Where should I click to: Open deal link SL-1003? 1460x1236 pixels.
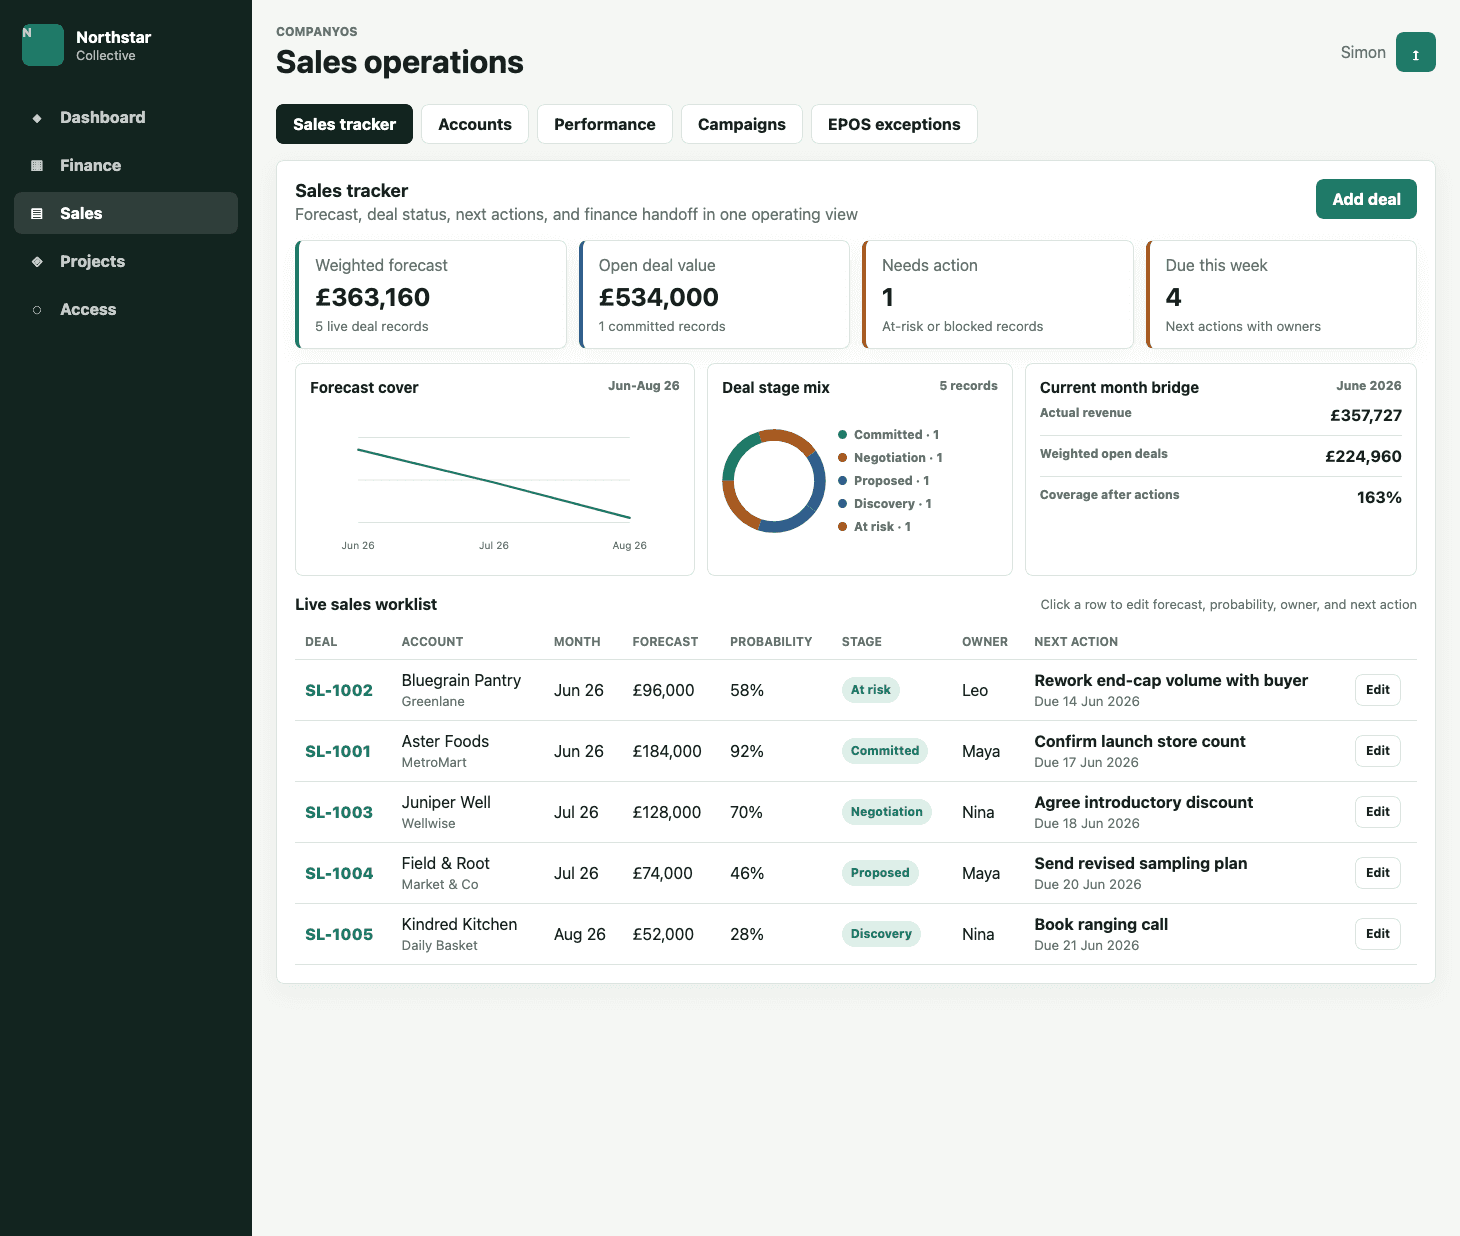click(339, 812)
